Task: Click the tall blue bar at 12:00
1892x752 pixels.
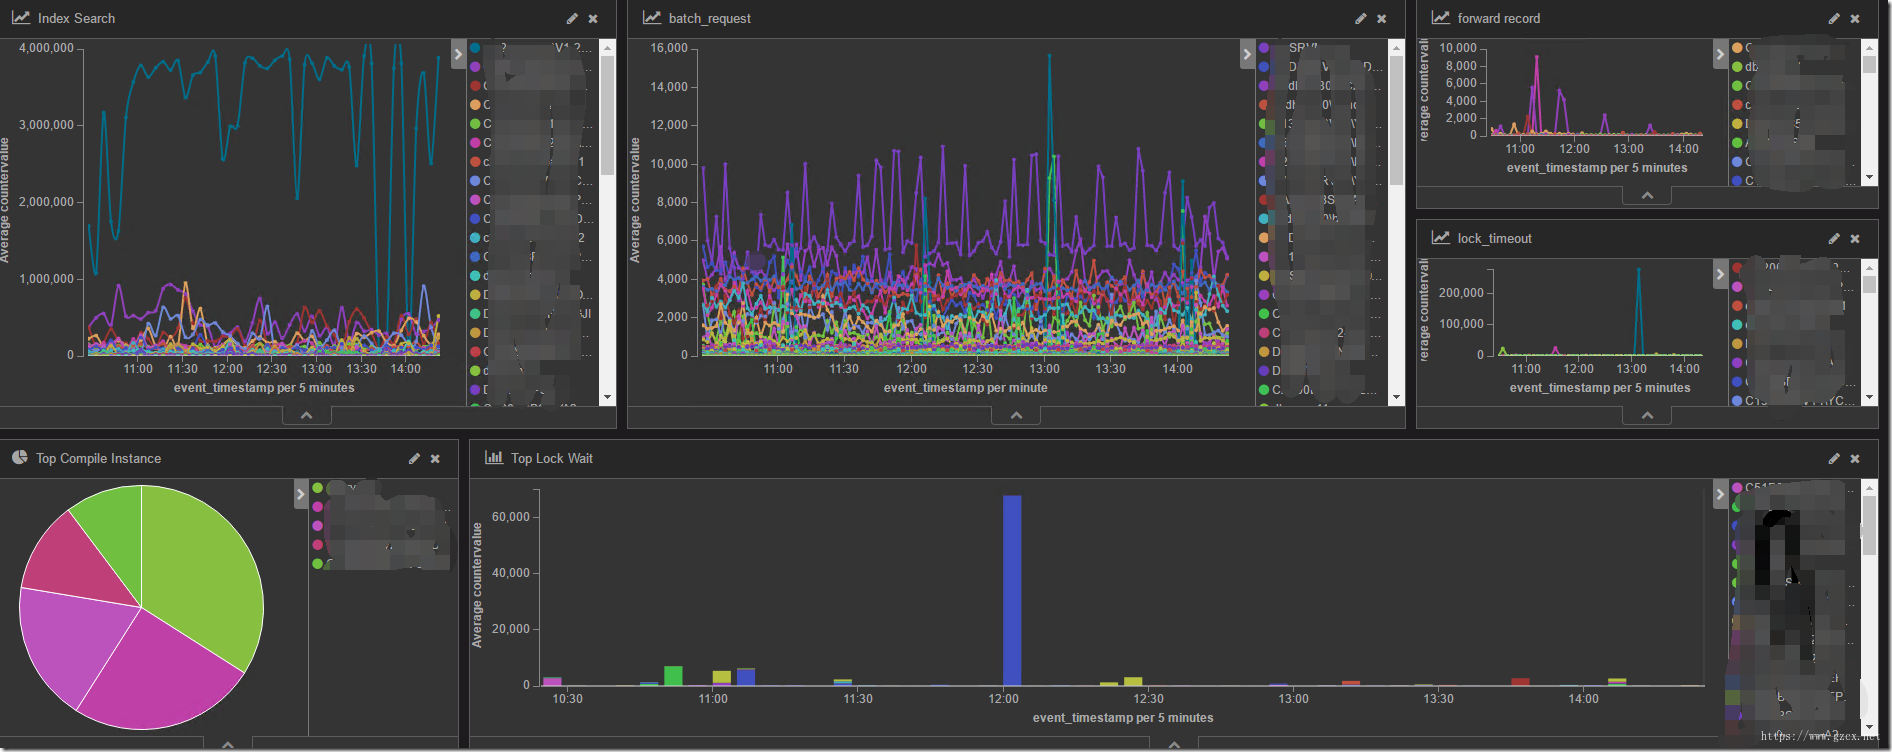Action: [1012, 590]
